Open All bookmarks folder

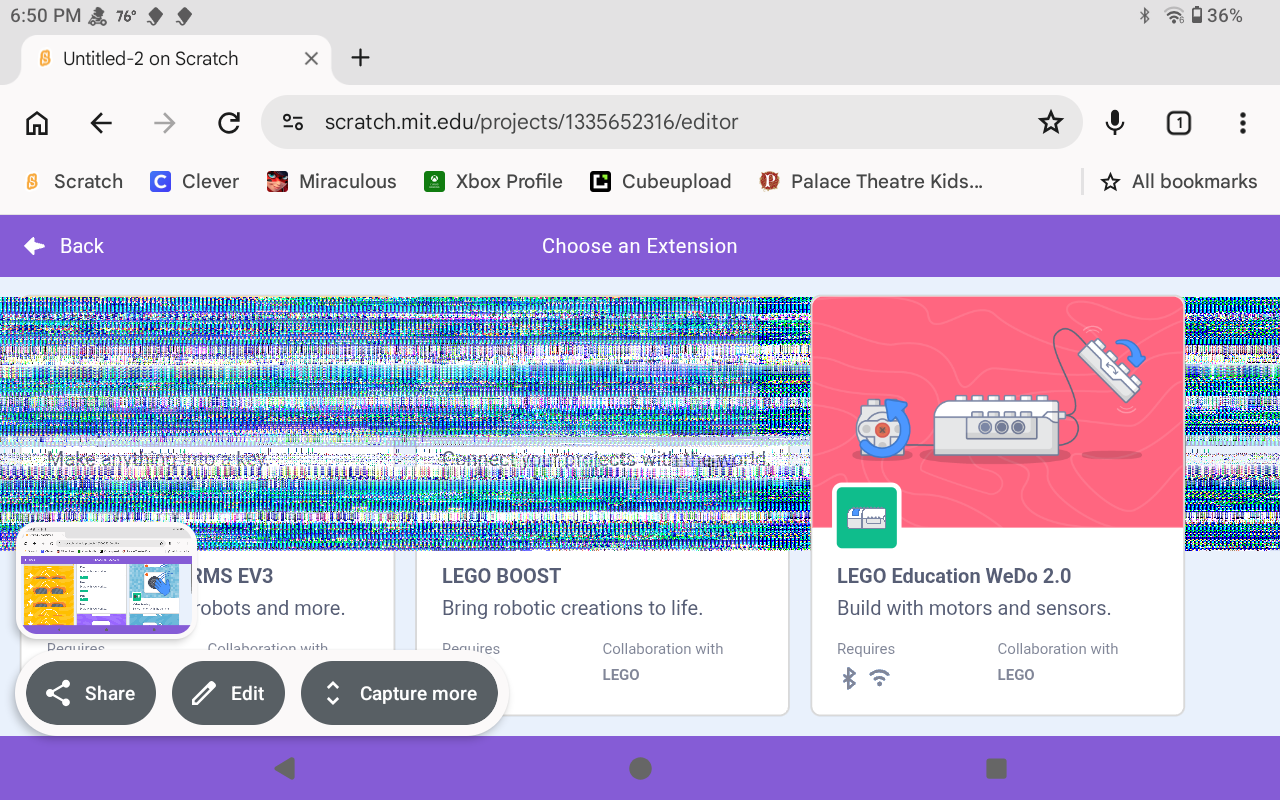tap(1179, 181)
